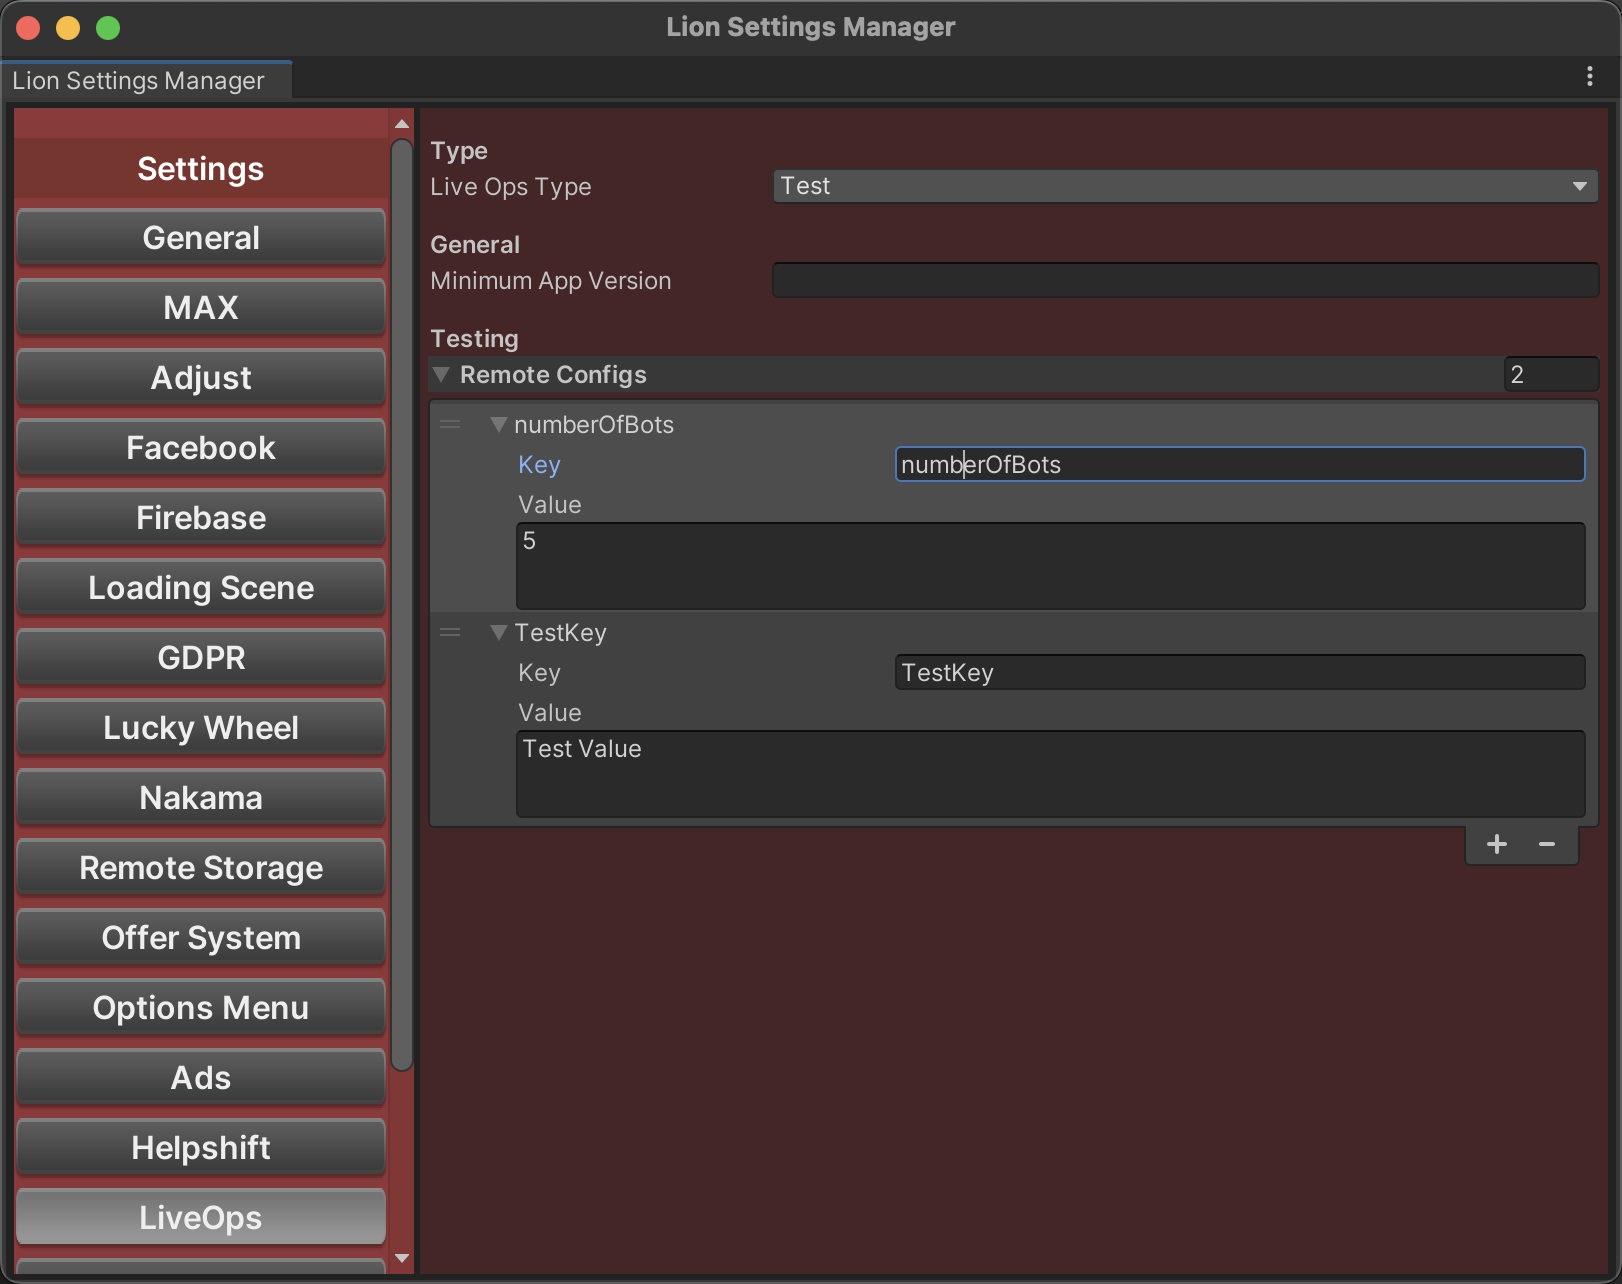This screenshot has width=1622, height=1284.
Task: Click the value box containing 5
Action: [x=1050, y=566]
